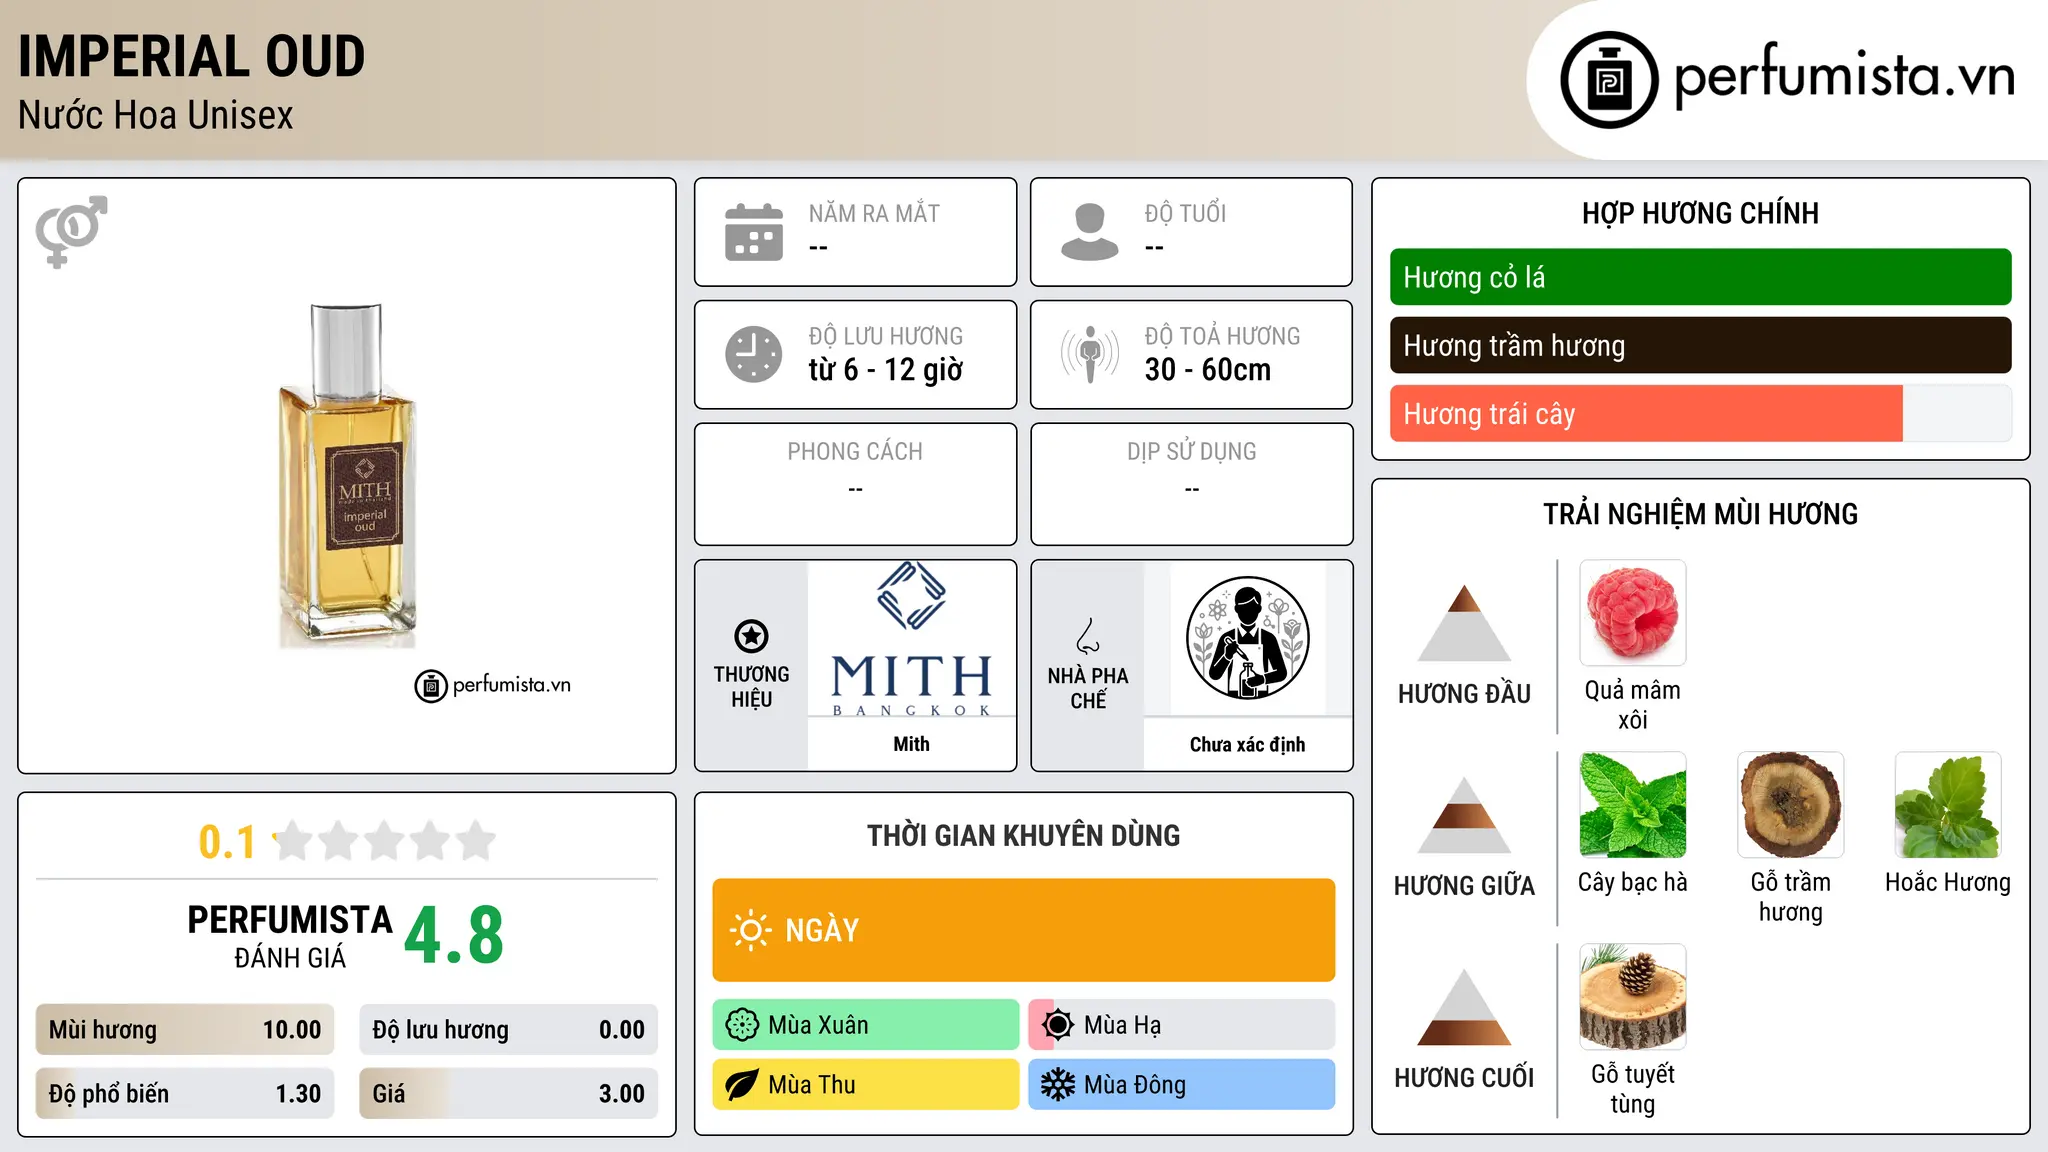
Task: Click the dark brown Hương trầm hương bar
Action: point(1701,345)
